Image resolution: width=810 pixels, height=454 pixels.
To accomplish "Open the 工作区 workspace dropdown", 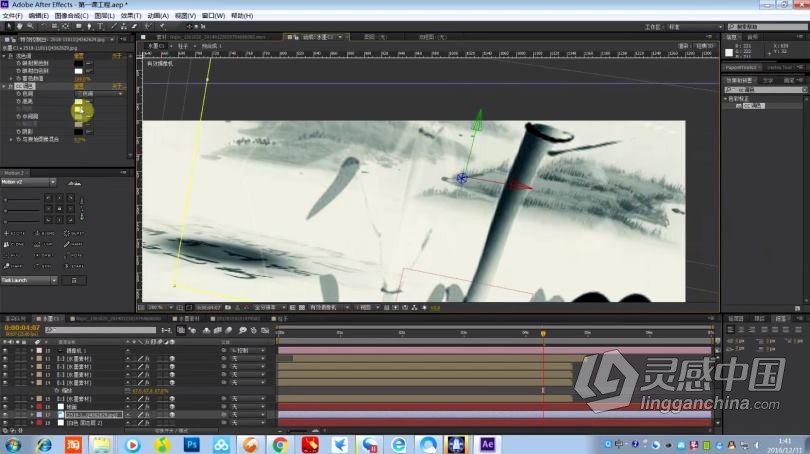I will (x=694, y=27).
